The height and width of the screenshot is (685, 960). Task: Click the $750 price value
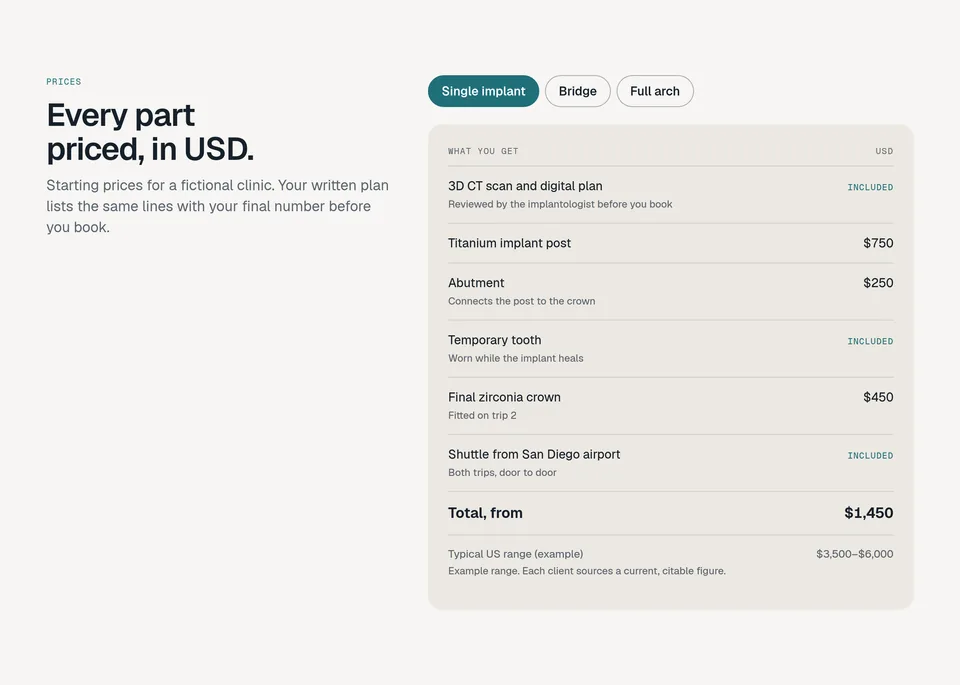pyautogui.click(x=878, y=243)
